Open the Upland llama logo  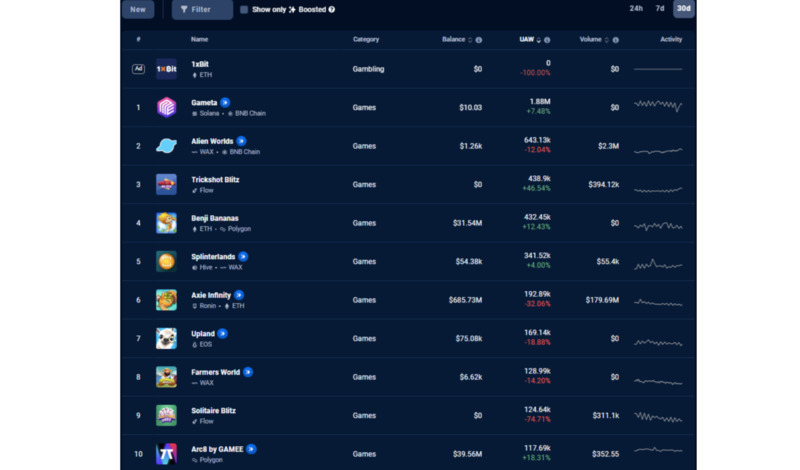pos(166,338)
